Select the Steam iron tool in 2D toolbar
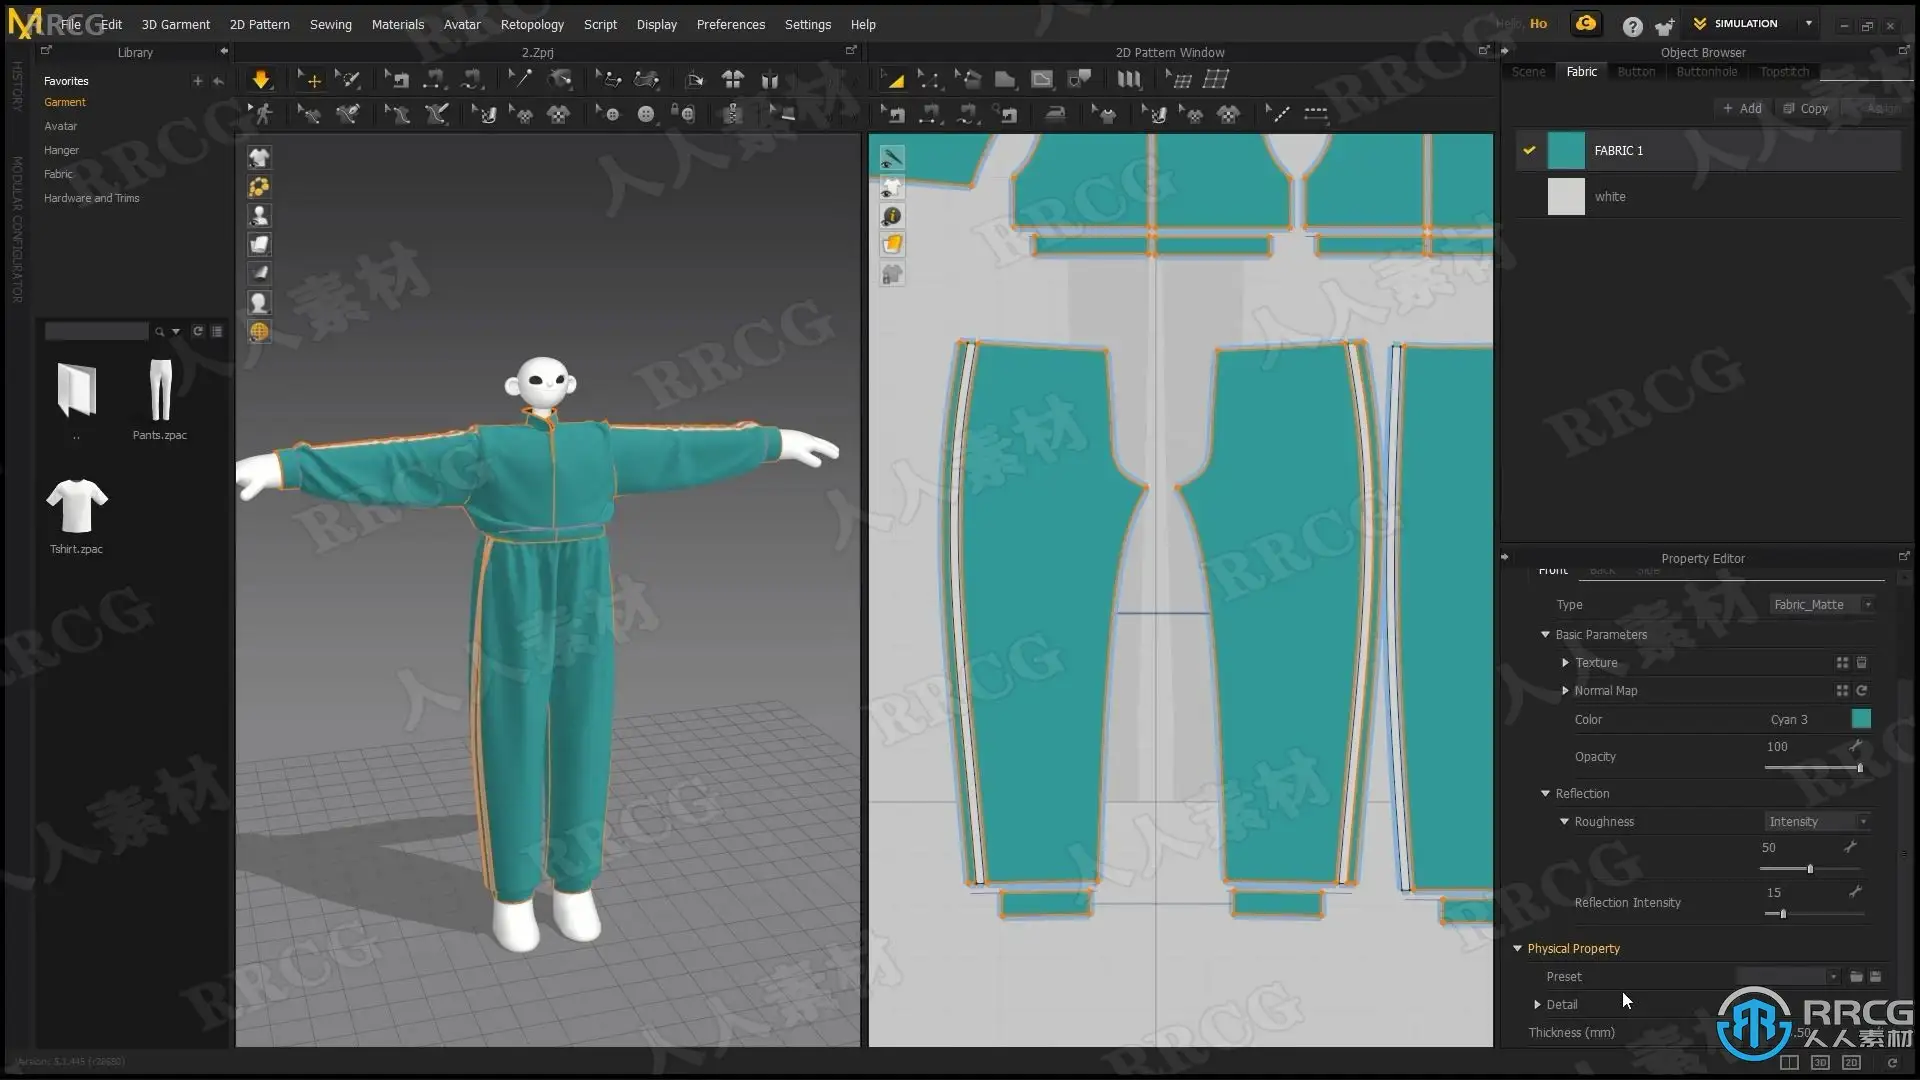The image size is (1920, 1080). coord(1055,114)
